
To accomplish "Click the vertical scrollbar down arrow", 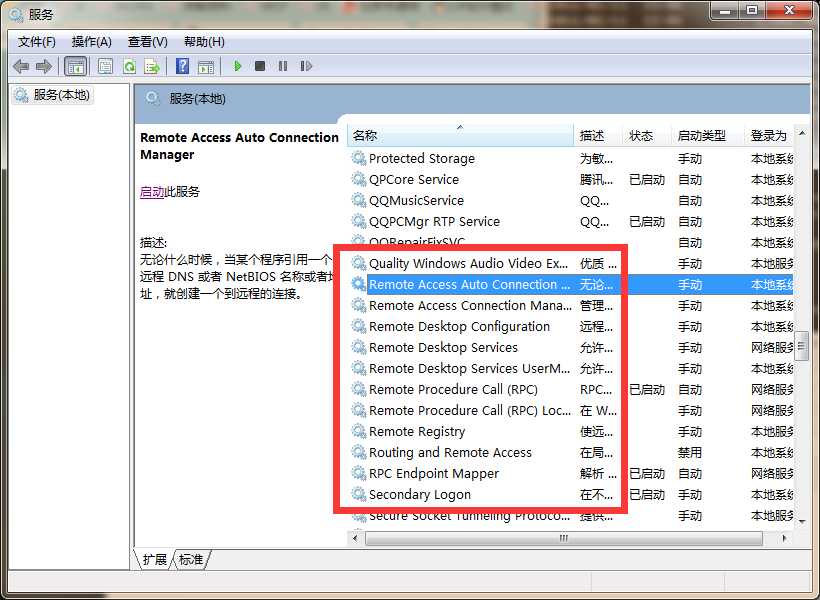I will (x=802, y=521).
